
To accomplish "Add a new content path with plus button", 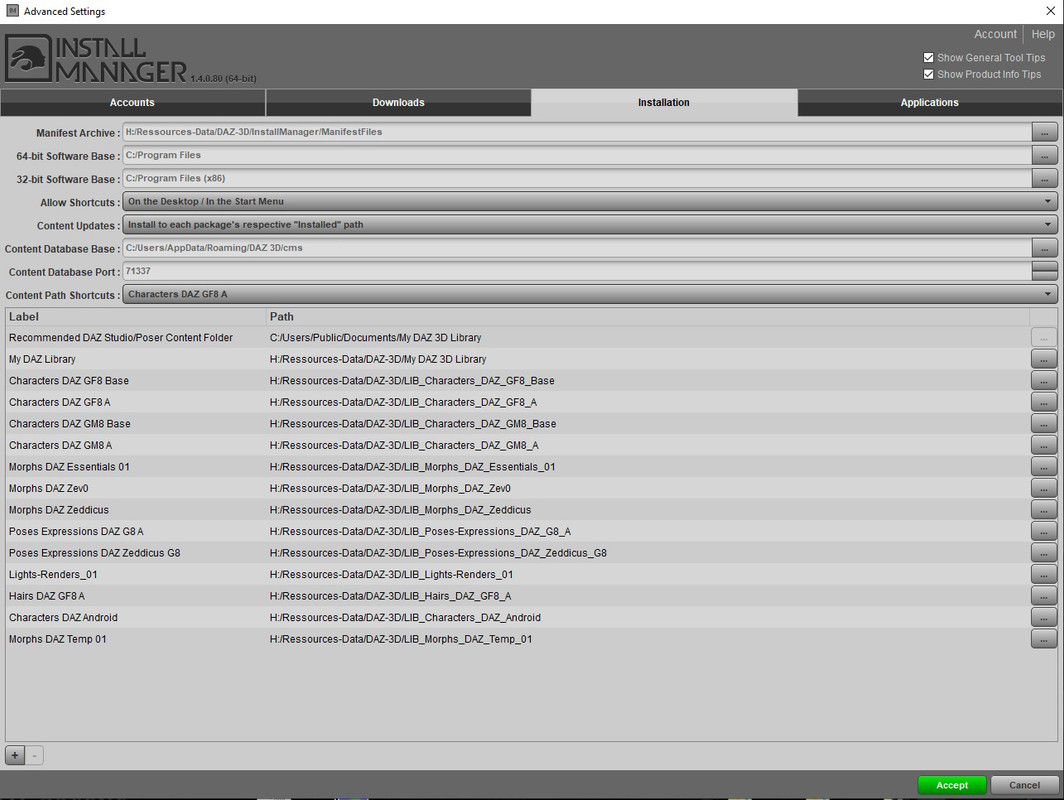I will click(15, 755).
